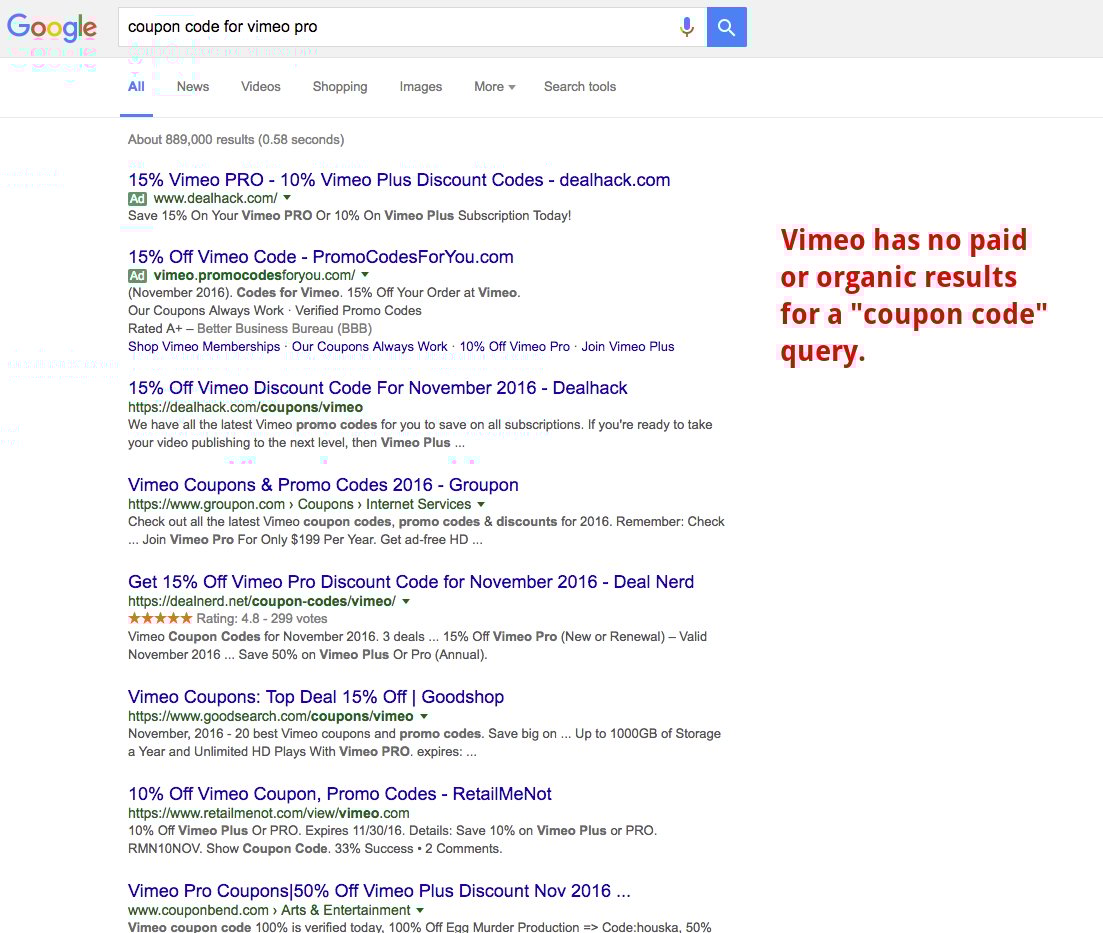Click the Google logo
Image resolution: width=1103 pixels, height=933 pixels.
coord(51,27)
